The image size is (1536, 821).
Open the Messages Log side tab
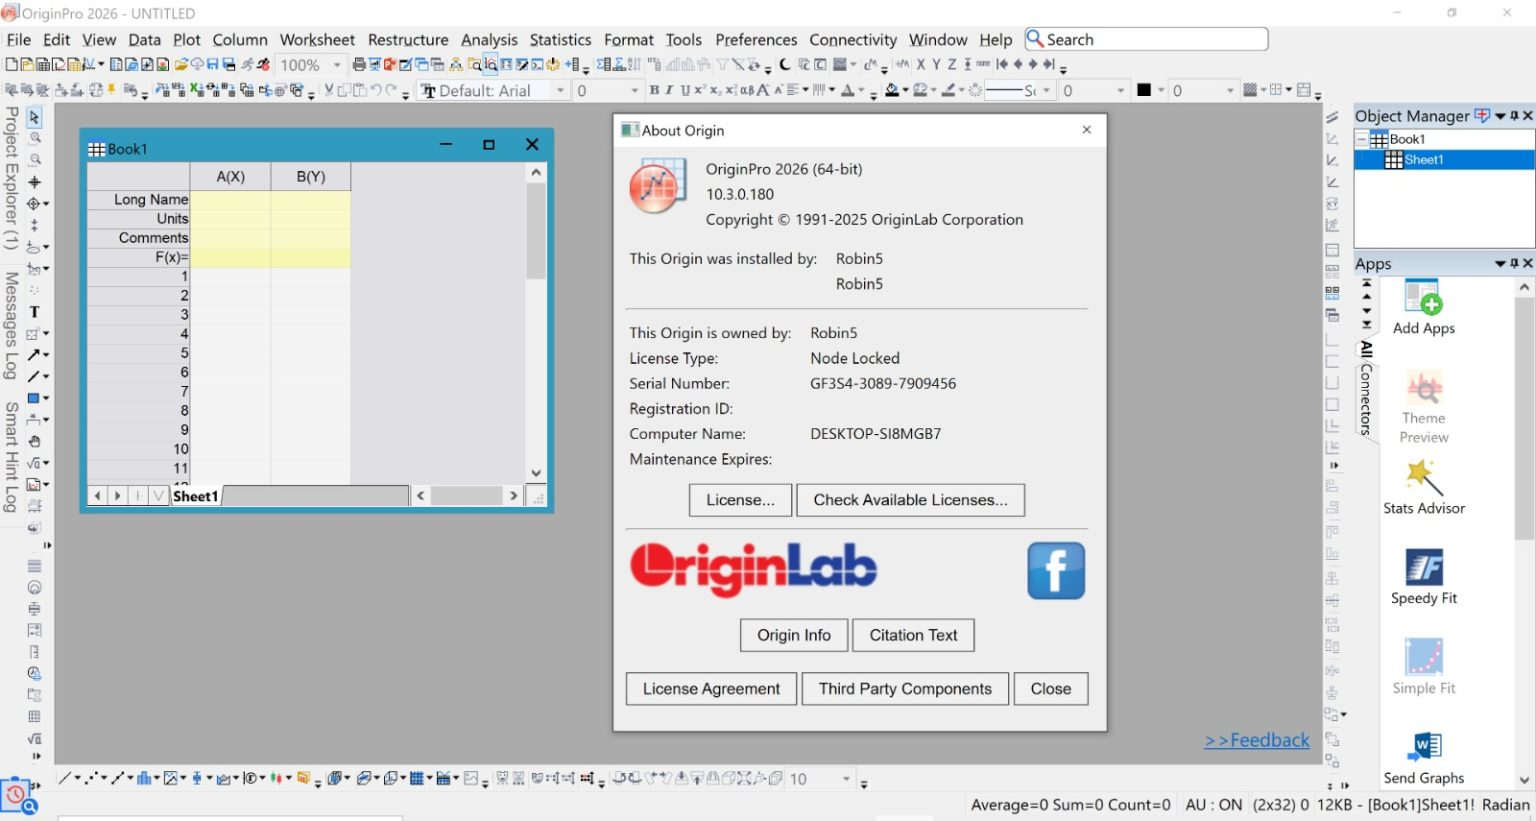[x=11, y=326]
